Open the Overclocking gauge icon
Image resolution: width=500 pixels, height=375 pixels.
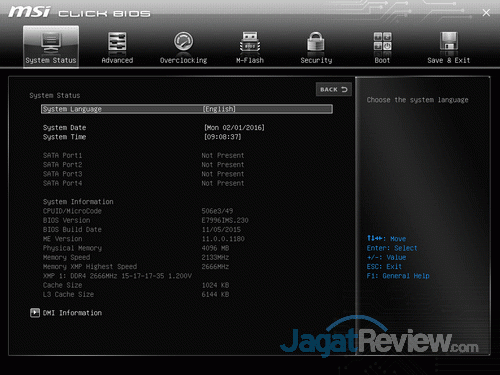tap(183, 42)
